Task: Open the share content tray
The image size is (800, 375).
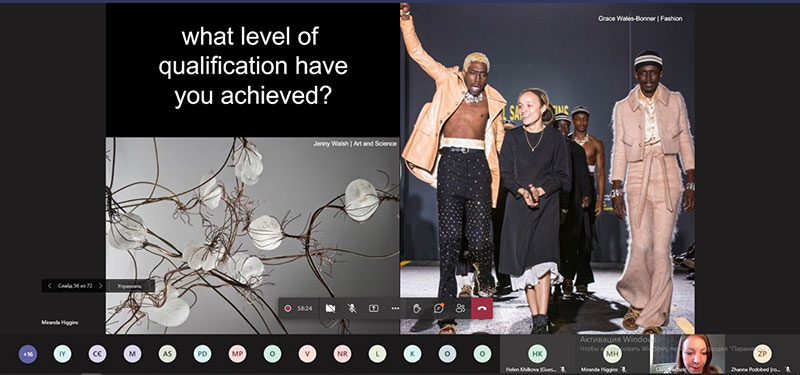Action: [x=374, y=308]
